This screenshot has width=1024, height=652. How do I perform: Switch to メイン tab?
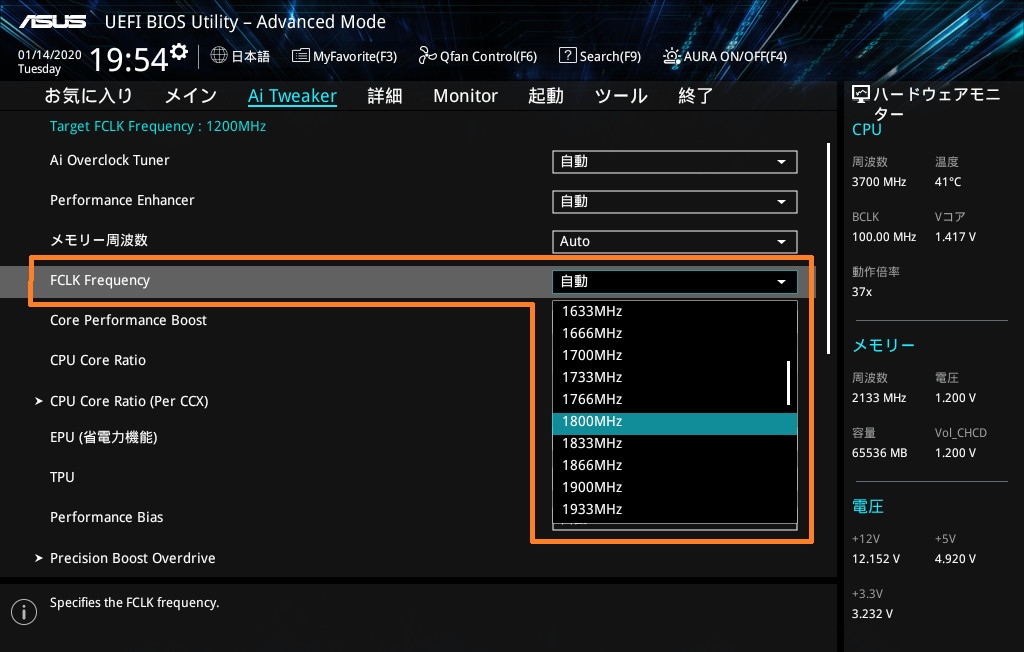(191, 96)
